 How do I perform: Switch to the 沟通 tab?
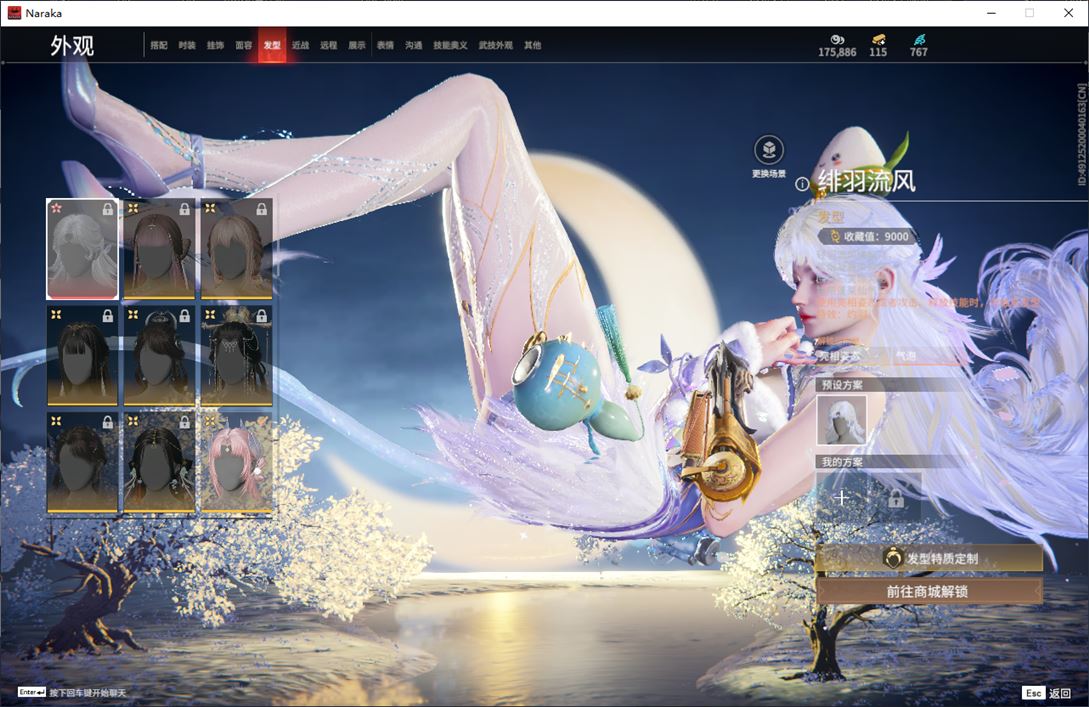[x=414, y=45]
